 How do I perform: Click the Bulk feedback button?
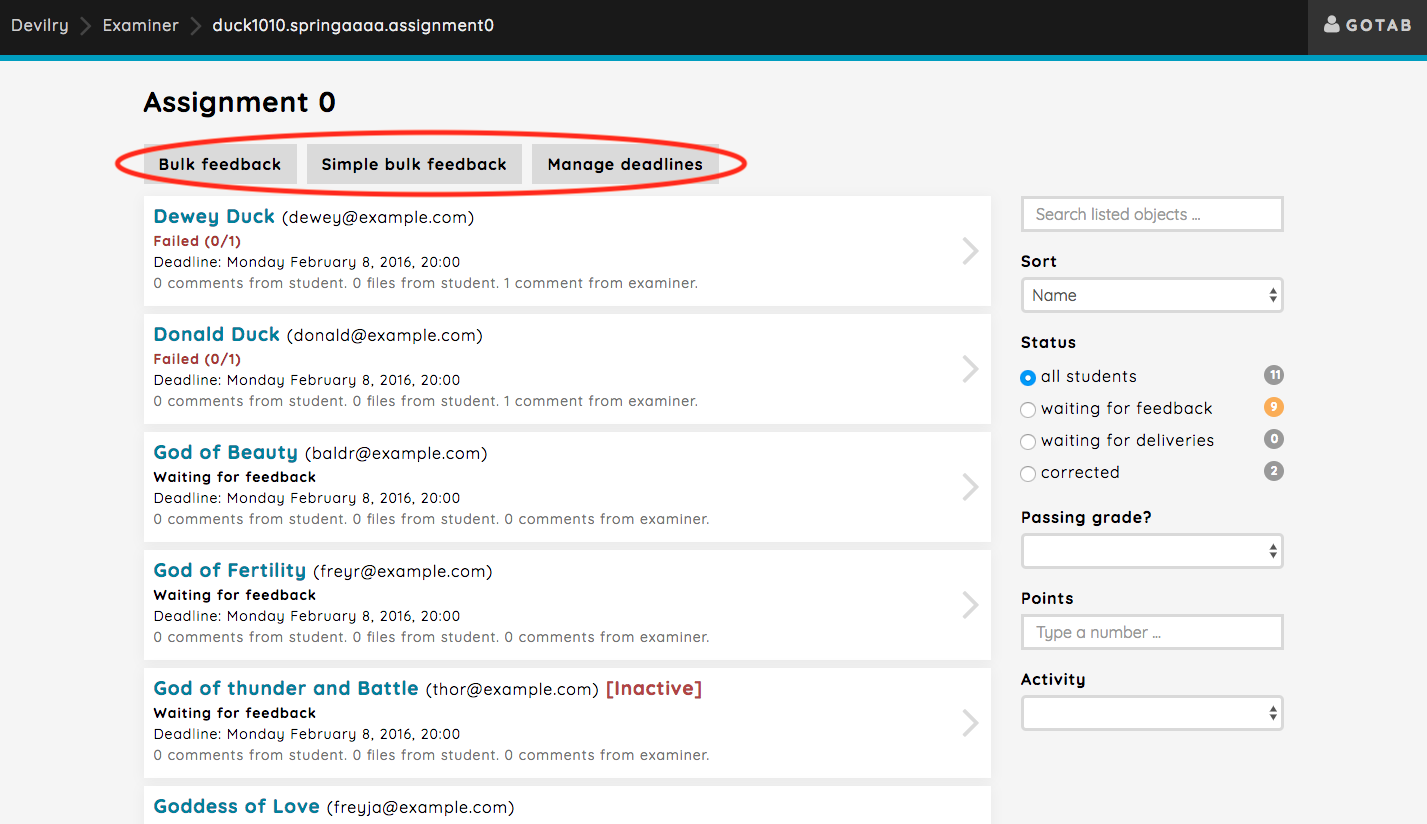coord(220,164)
